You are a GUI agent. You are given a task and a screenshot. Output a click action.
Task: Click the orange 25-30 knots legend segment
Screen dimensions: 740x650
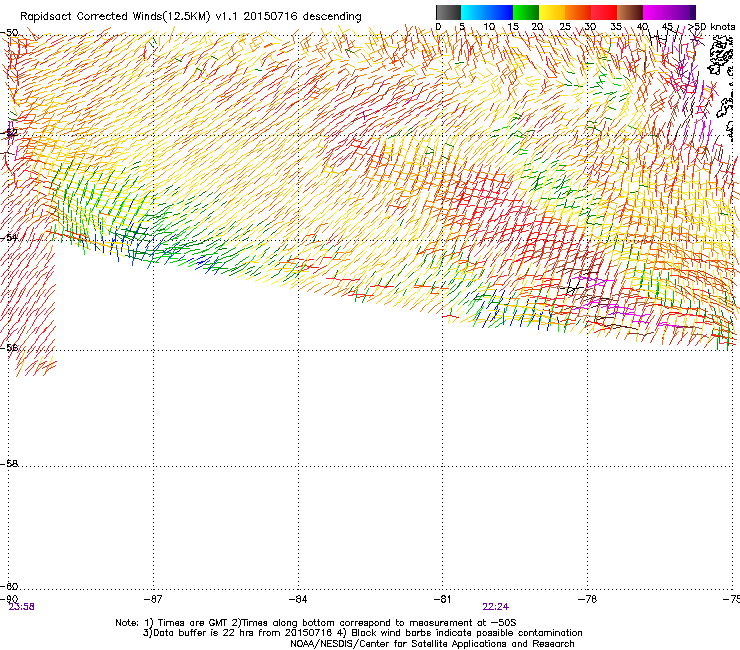pos(578,12)
